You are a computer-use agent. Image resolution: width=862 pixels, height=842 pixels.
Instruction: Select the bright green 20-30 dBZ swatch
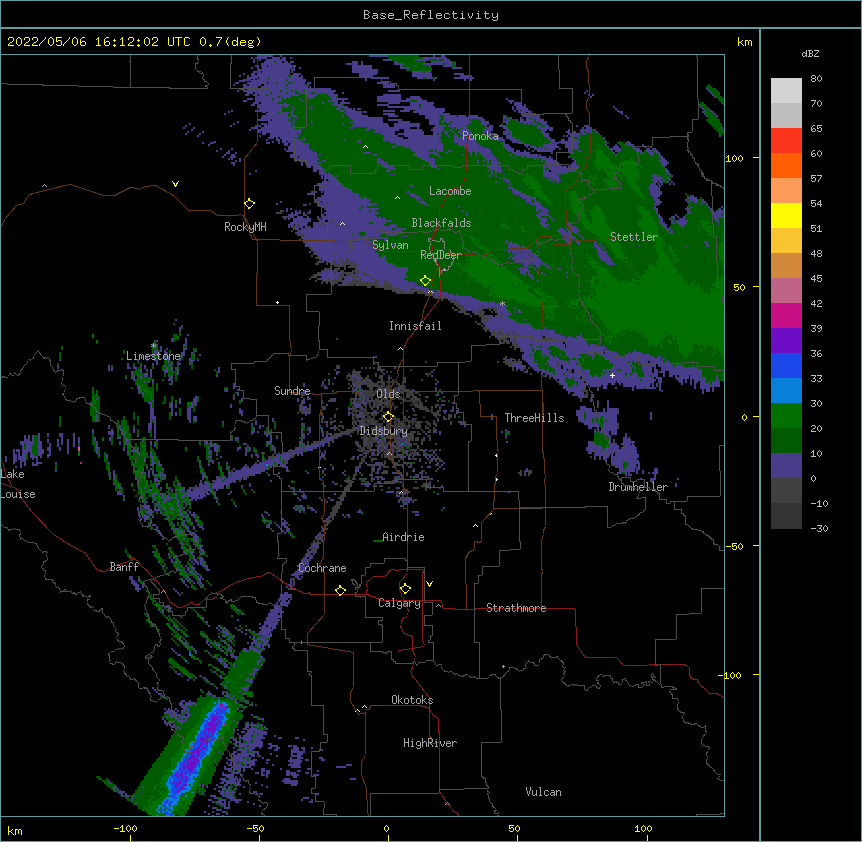pyautogui.click(x=786, y=416)
